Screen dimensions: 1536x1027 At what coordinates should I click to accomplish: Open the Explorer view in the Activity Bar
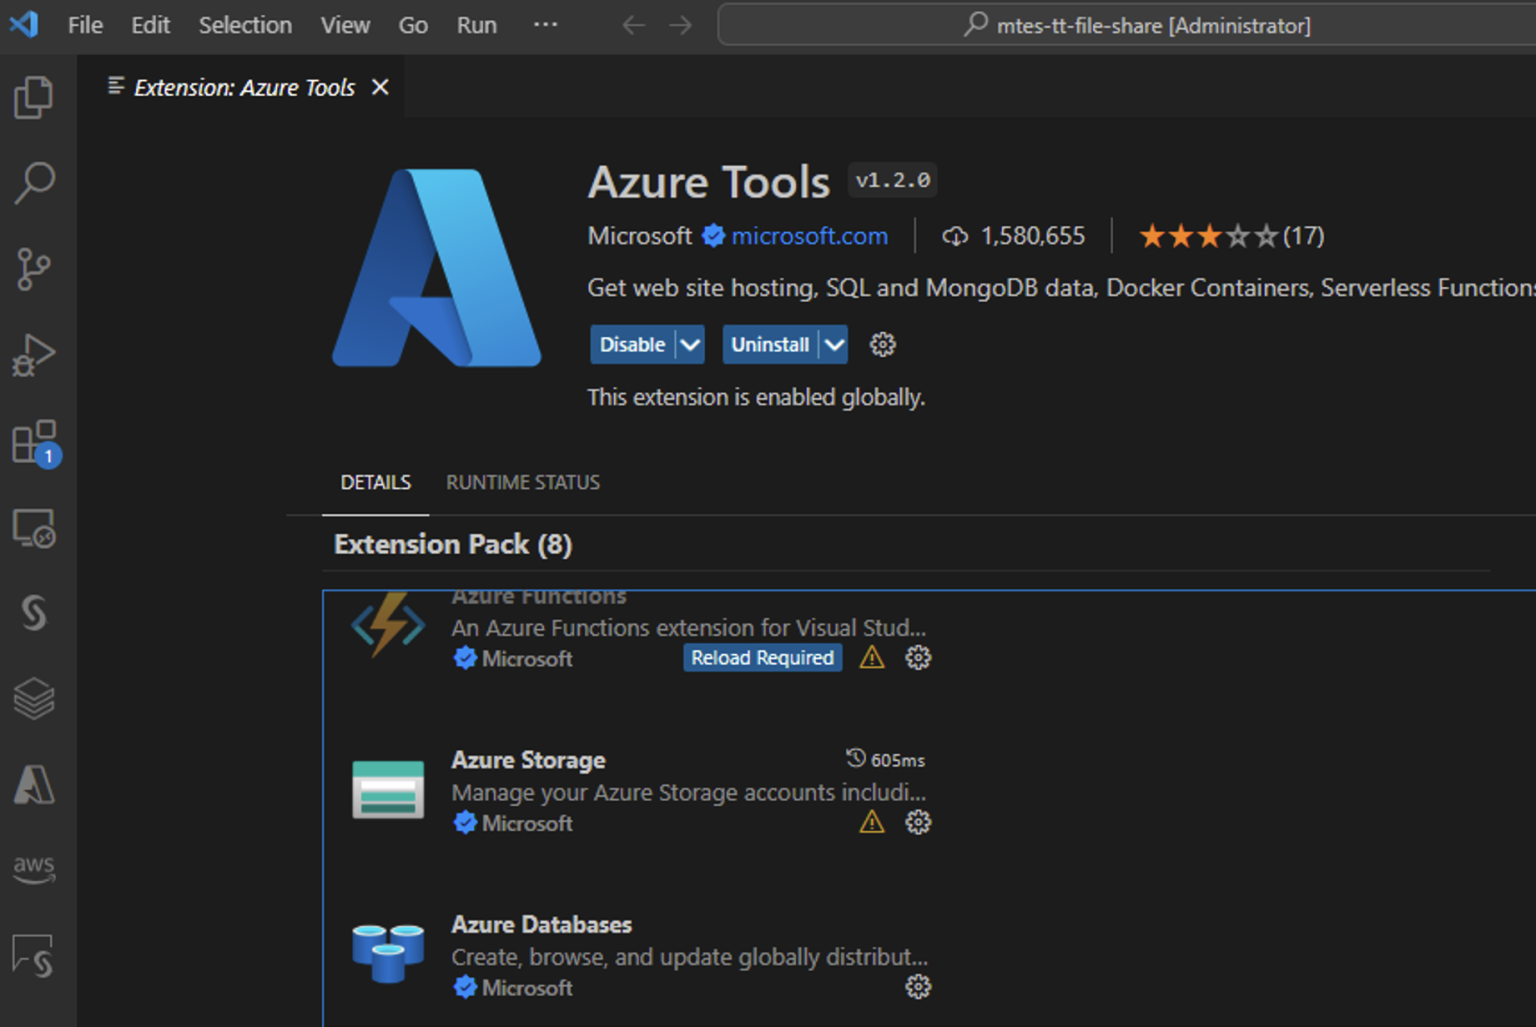35,96
